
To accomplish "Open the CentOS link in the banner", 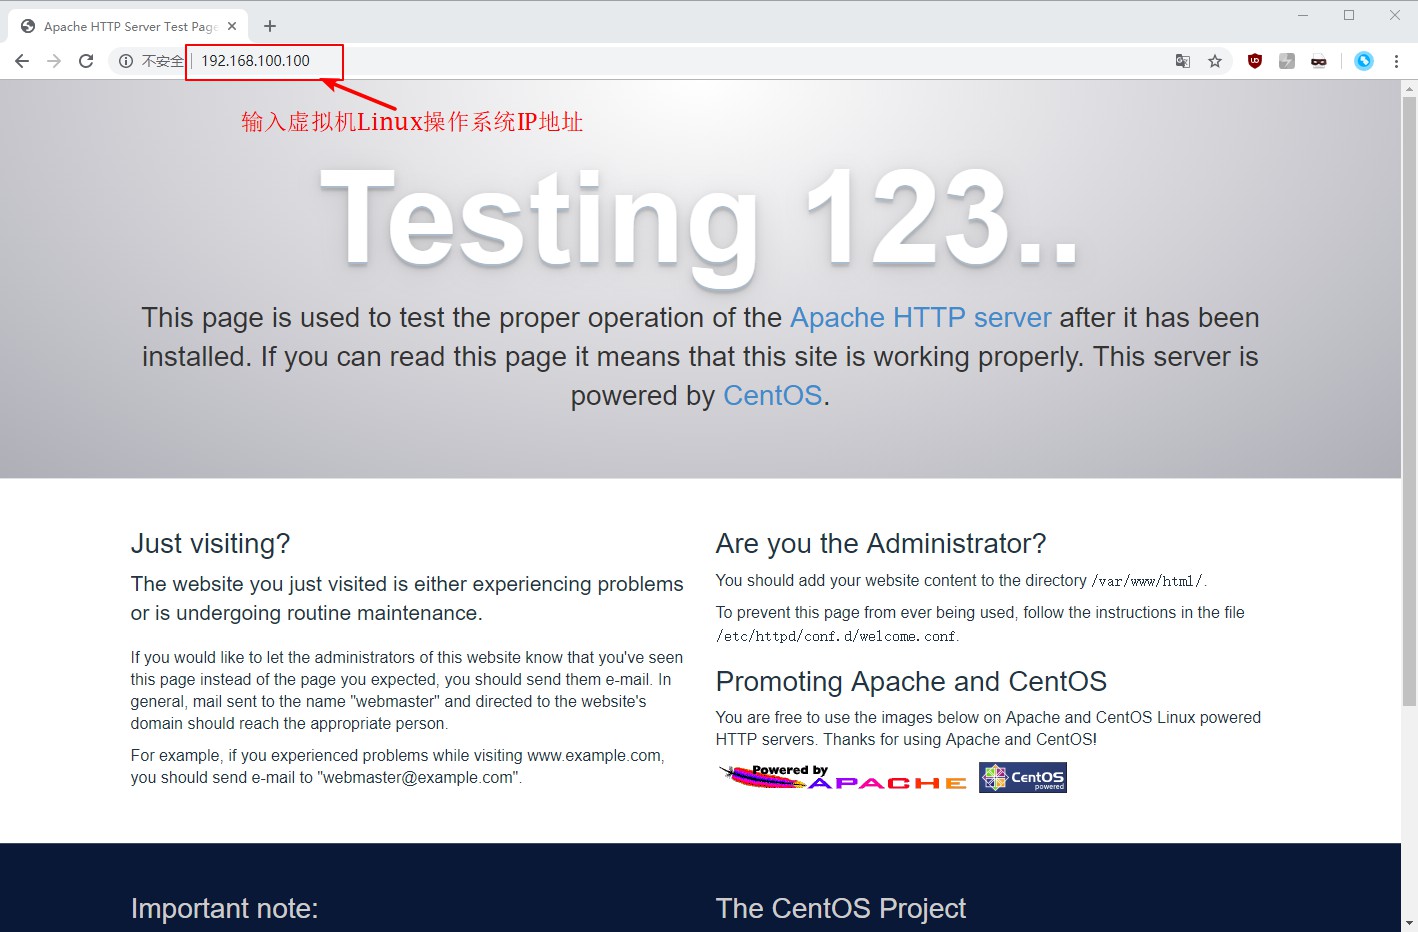I will click(x=772, y=396).
